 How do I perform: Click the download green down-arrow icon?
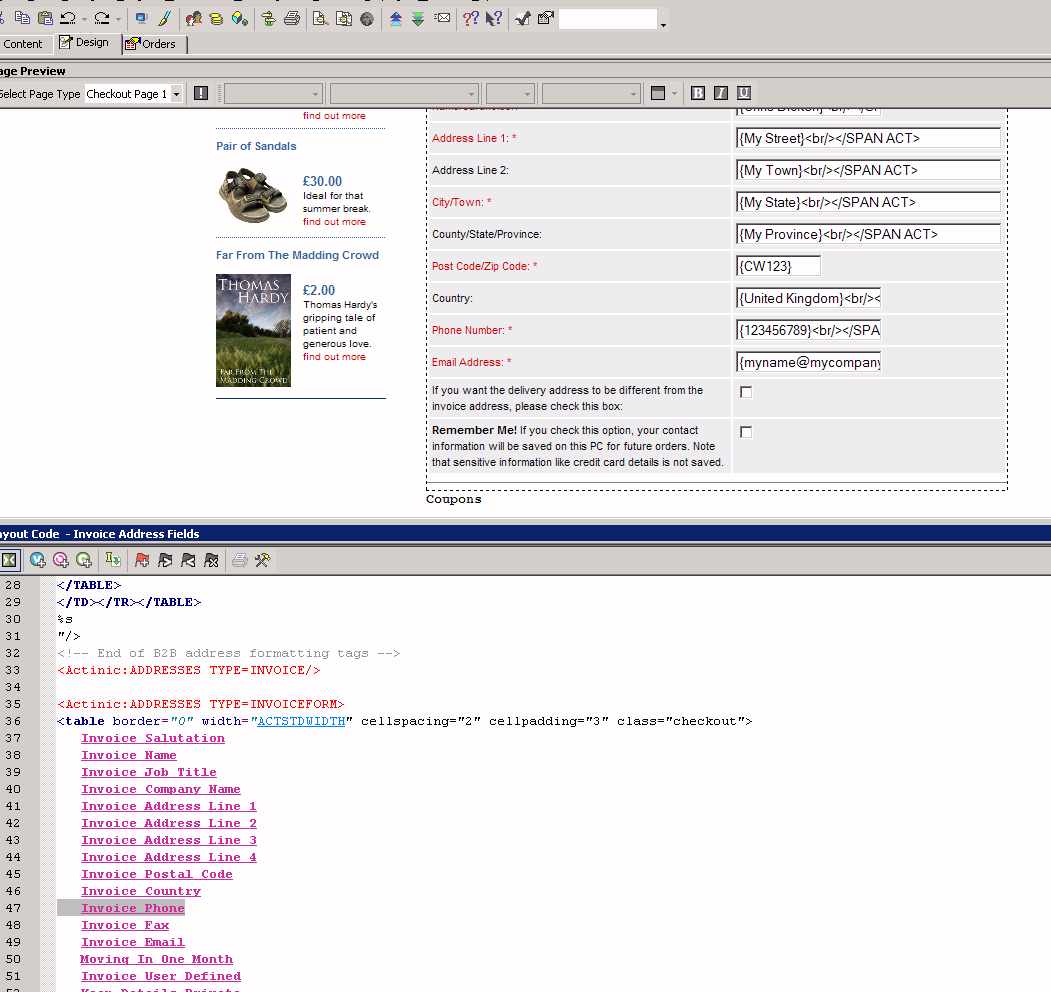point(418,19)
